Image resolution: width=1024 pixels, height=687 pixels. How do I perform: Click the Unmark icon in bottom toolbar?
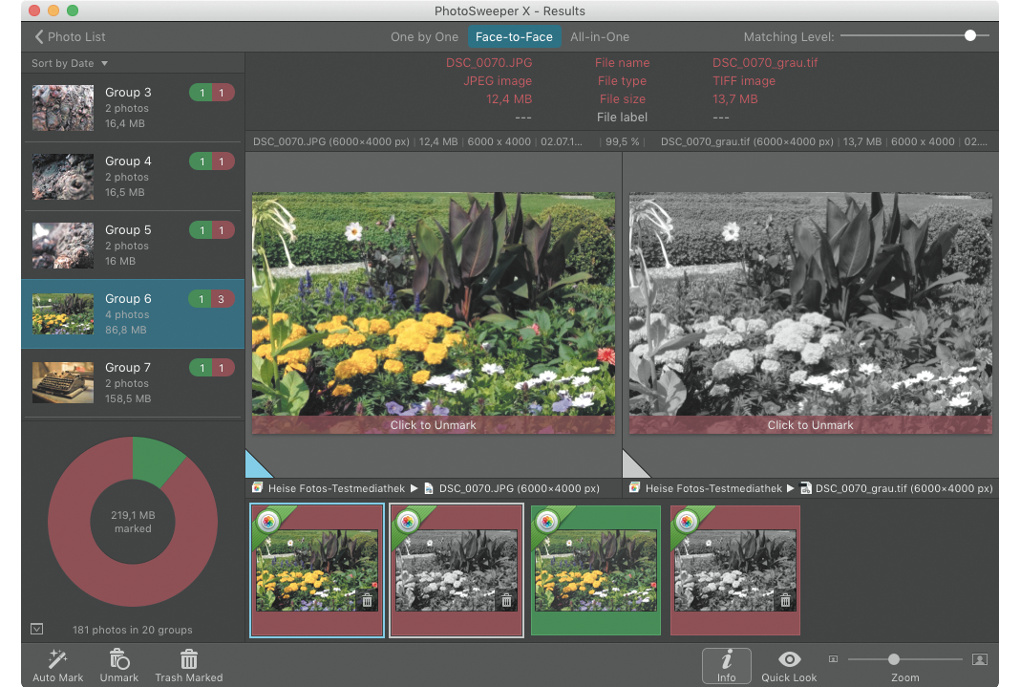point(119,659)
